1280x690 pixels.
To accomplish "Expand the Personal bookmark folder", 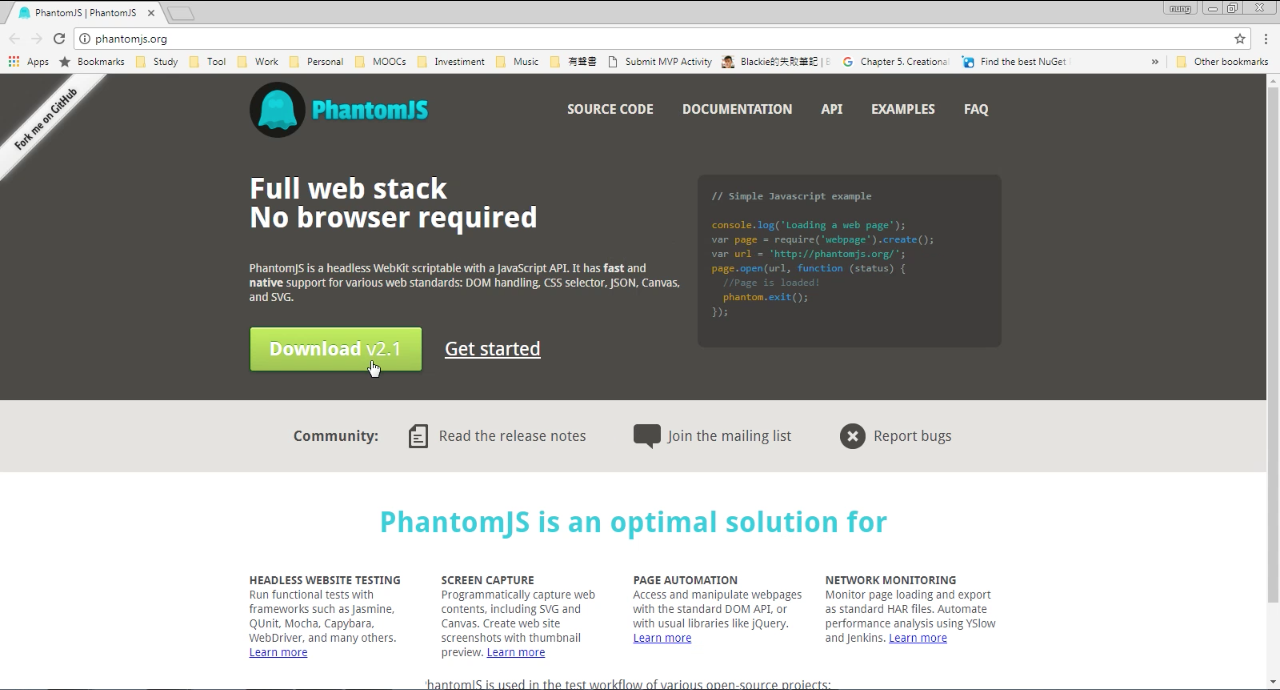I will point(316,62).
